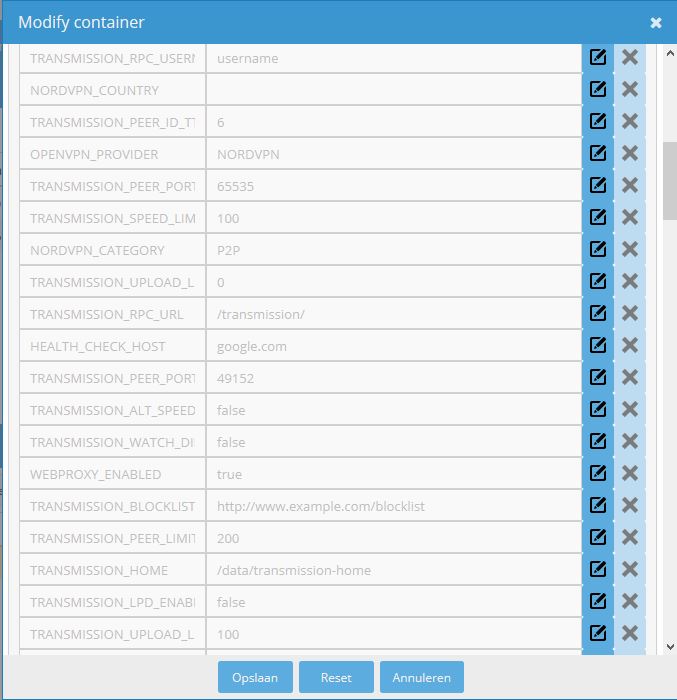Screen dimensions: 677x700
Task: Delete the TRANSMISSION_RPC_USERNAME variable row
Action: pos(630,58)
